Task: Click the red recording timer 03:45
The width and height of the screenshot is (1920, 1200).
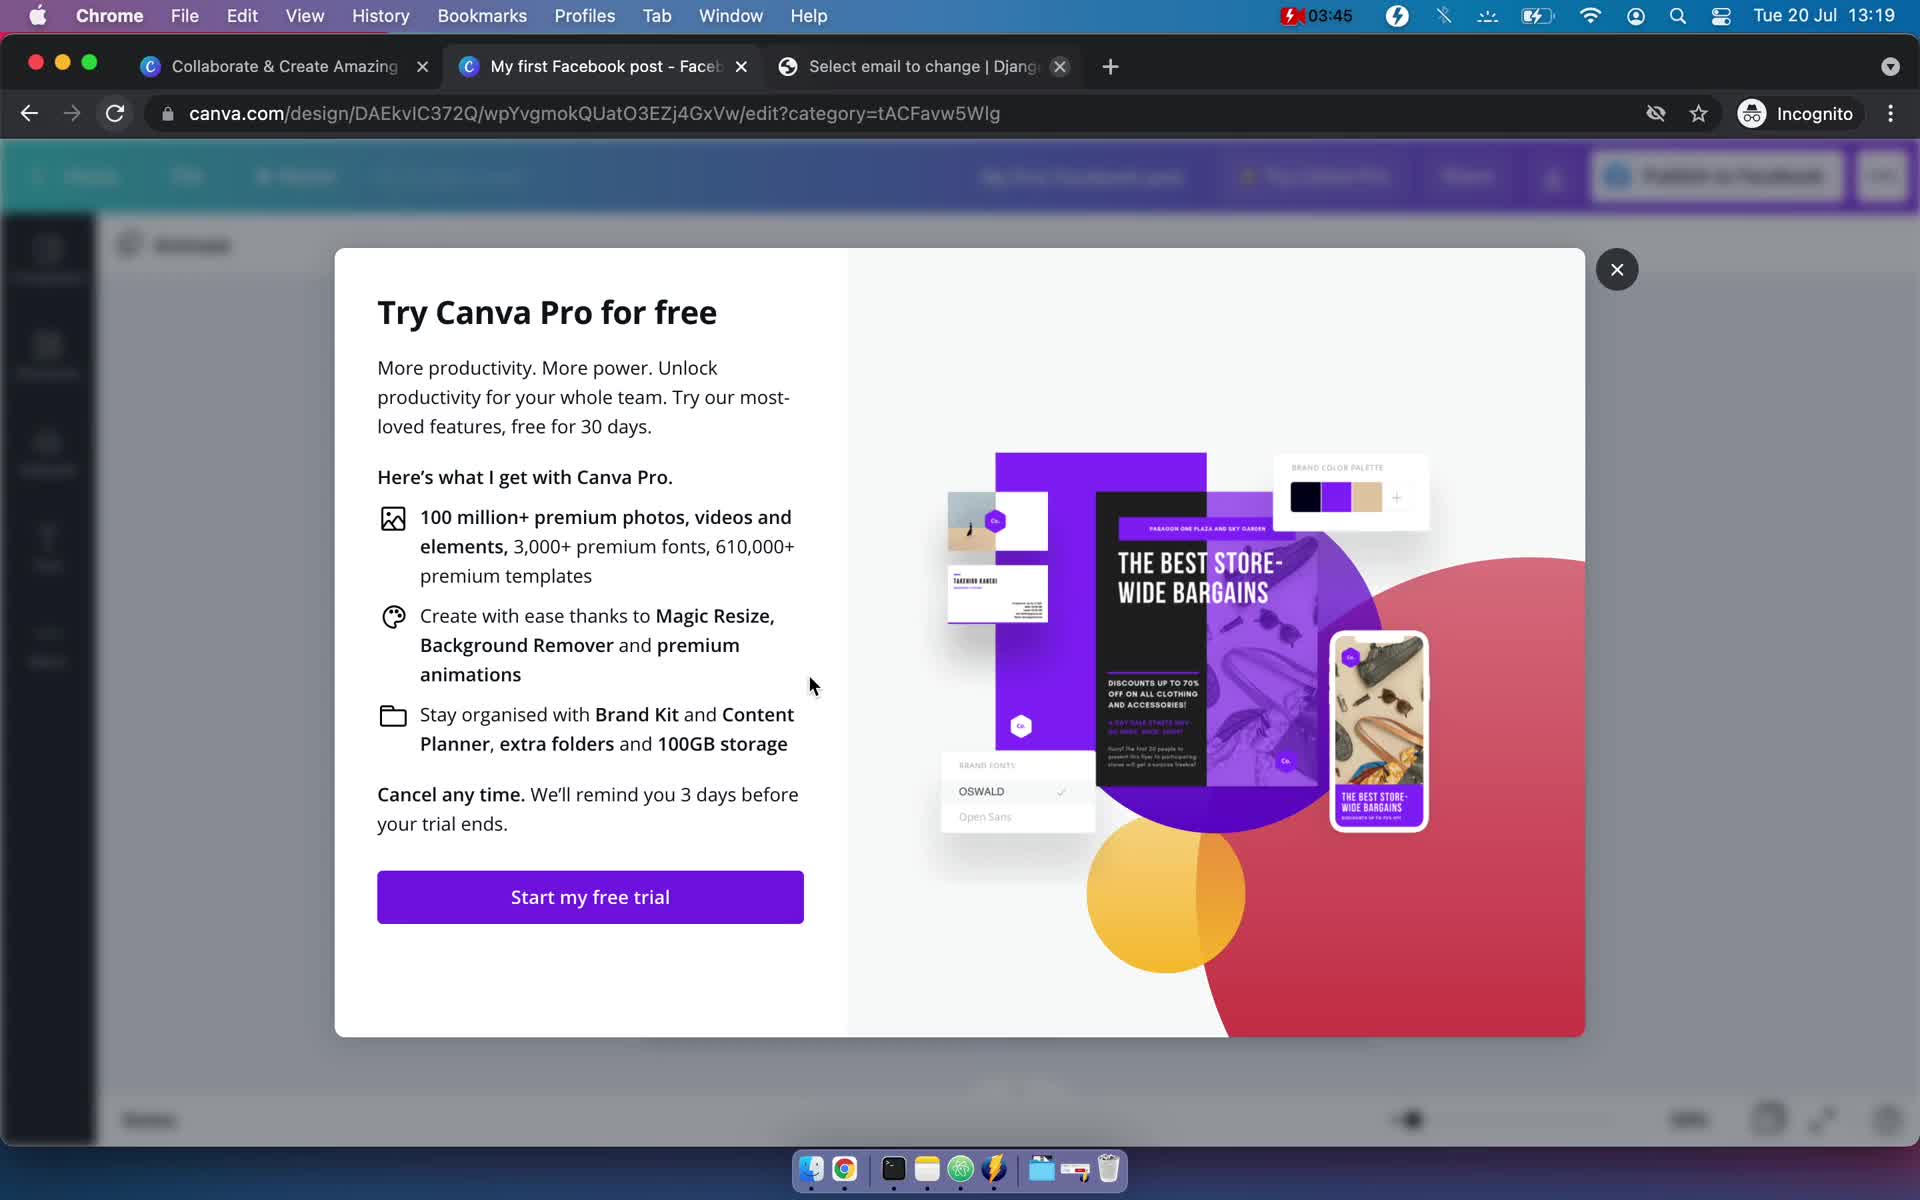Action: pos(1316,15)
